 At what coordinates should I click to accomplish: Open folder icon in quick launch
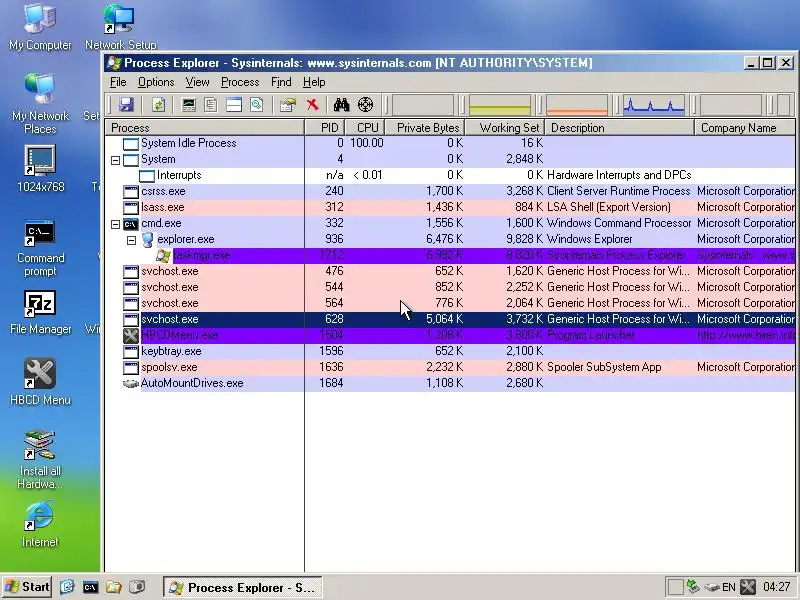click(x=113, y=587)
